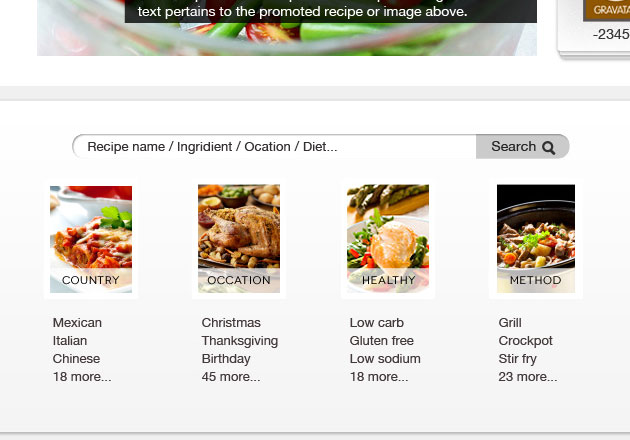Select the Method category image
Screen dimensions: 630x440
pos(536,239)
